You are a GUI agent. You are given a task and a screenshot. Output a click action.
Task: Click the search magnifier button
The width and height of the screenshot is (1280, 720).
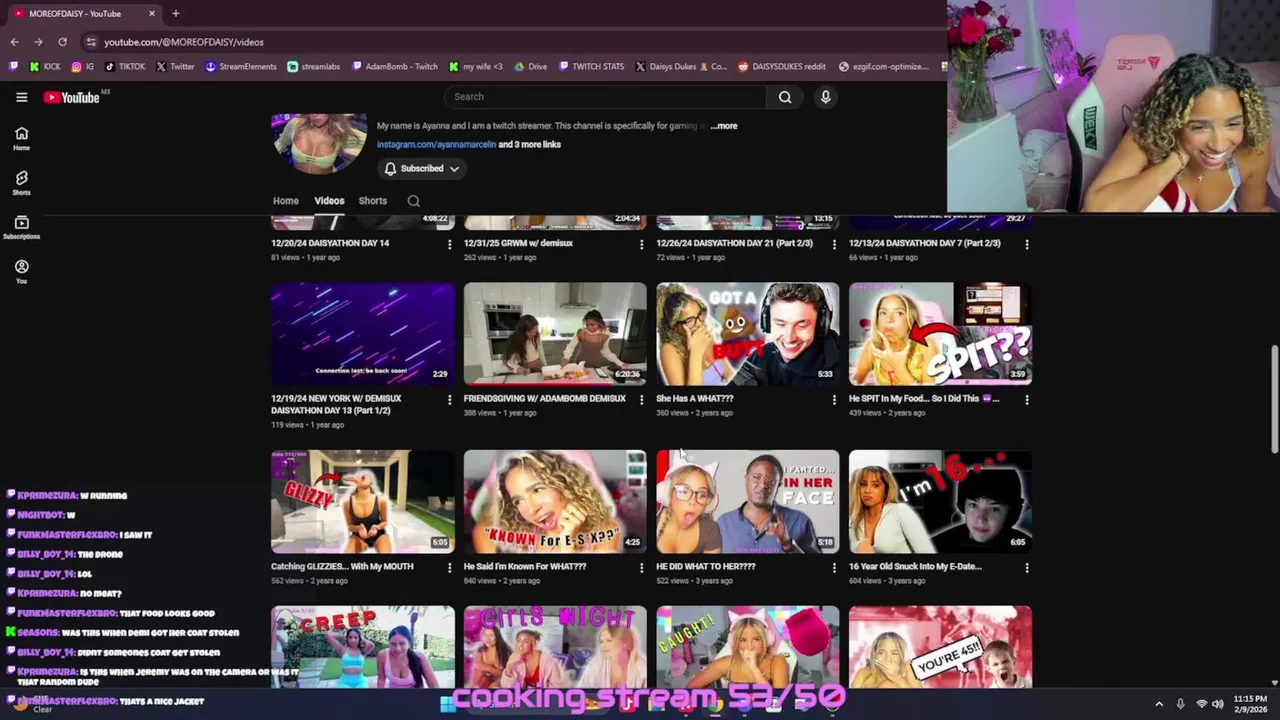[x=785, y=97]
